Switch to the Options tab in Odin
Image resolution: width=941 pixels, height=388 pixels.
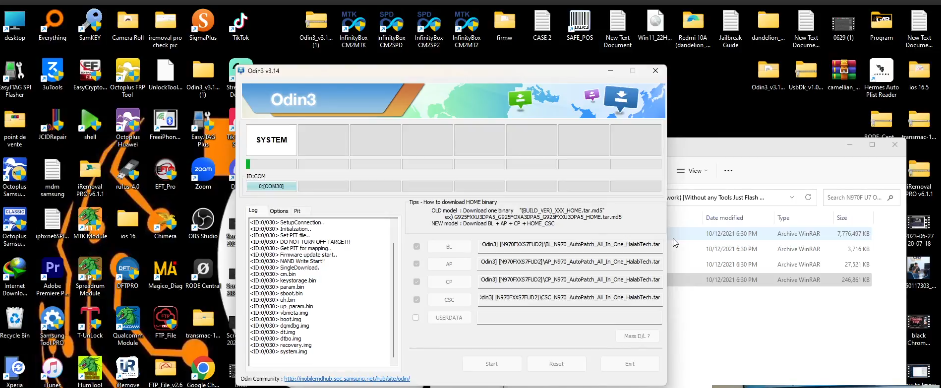point(278,211)
